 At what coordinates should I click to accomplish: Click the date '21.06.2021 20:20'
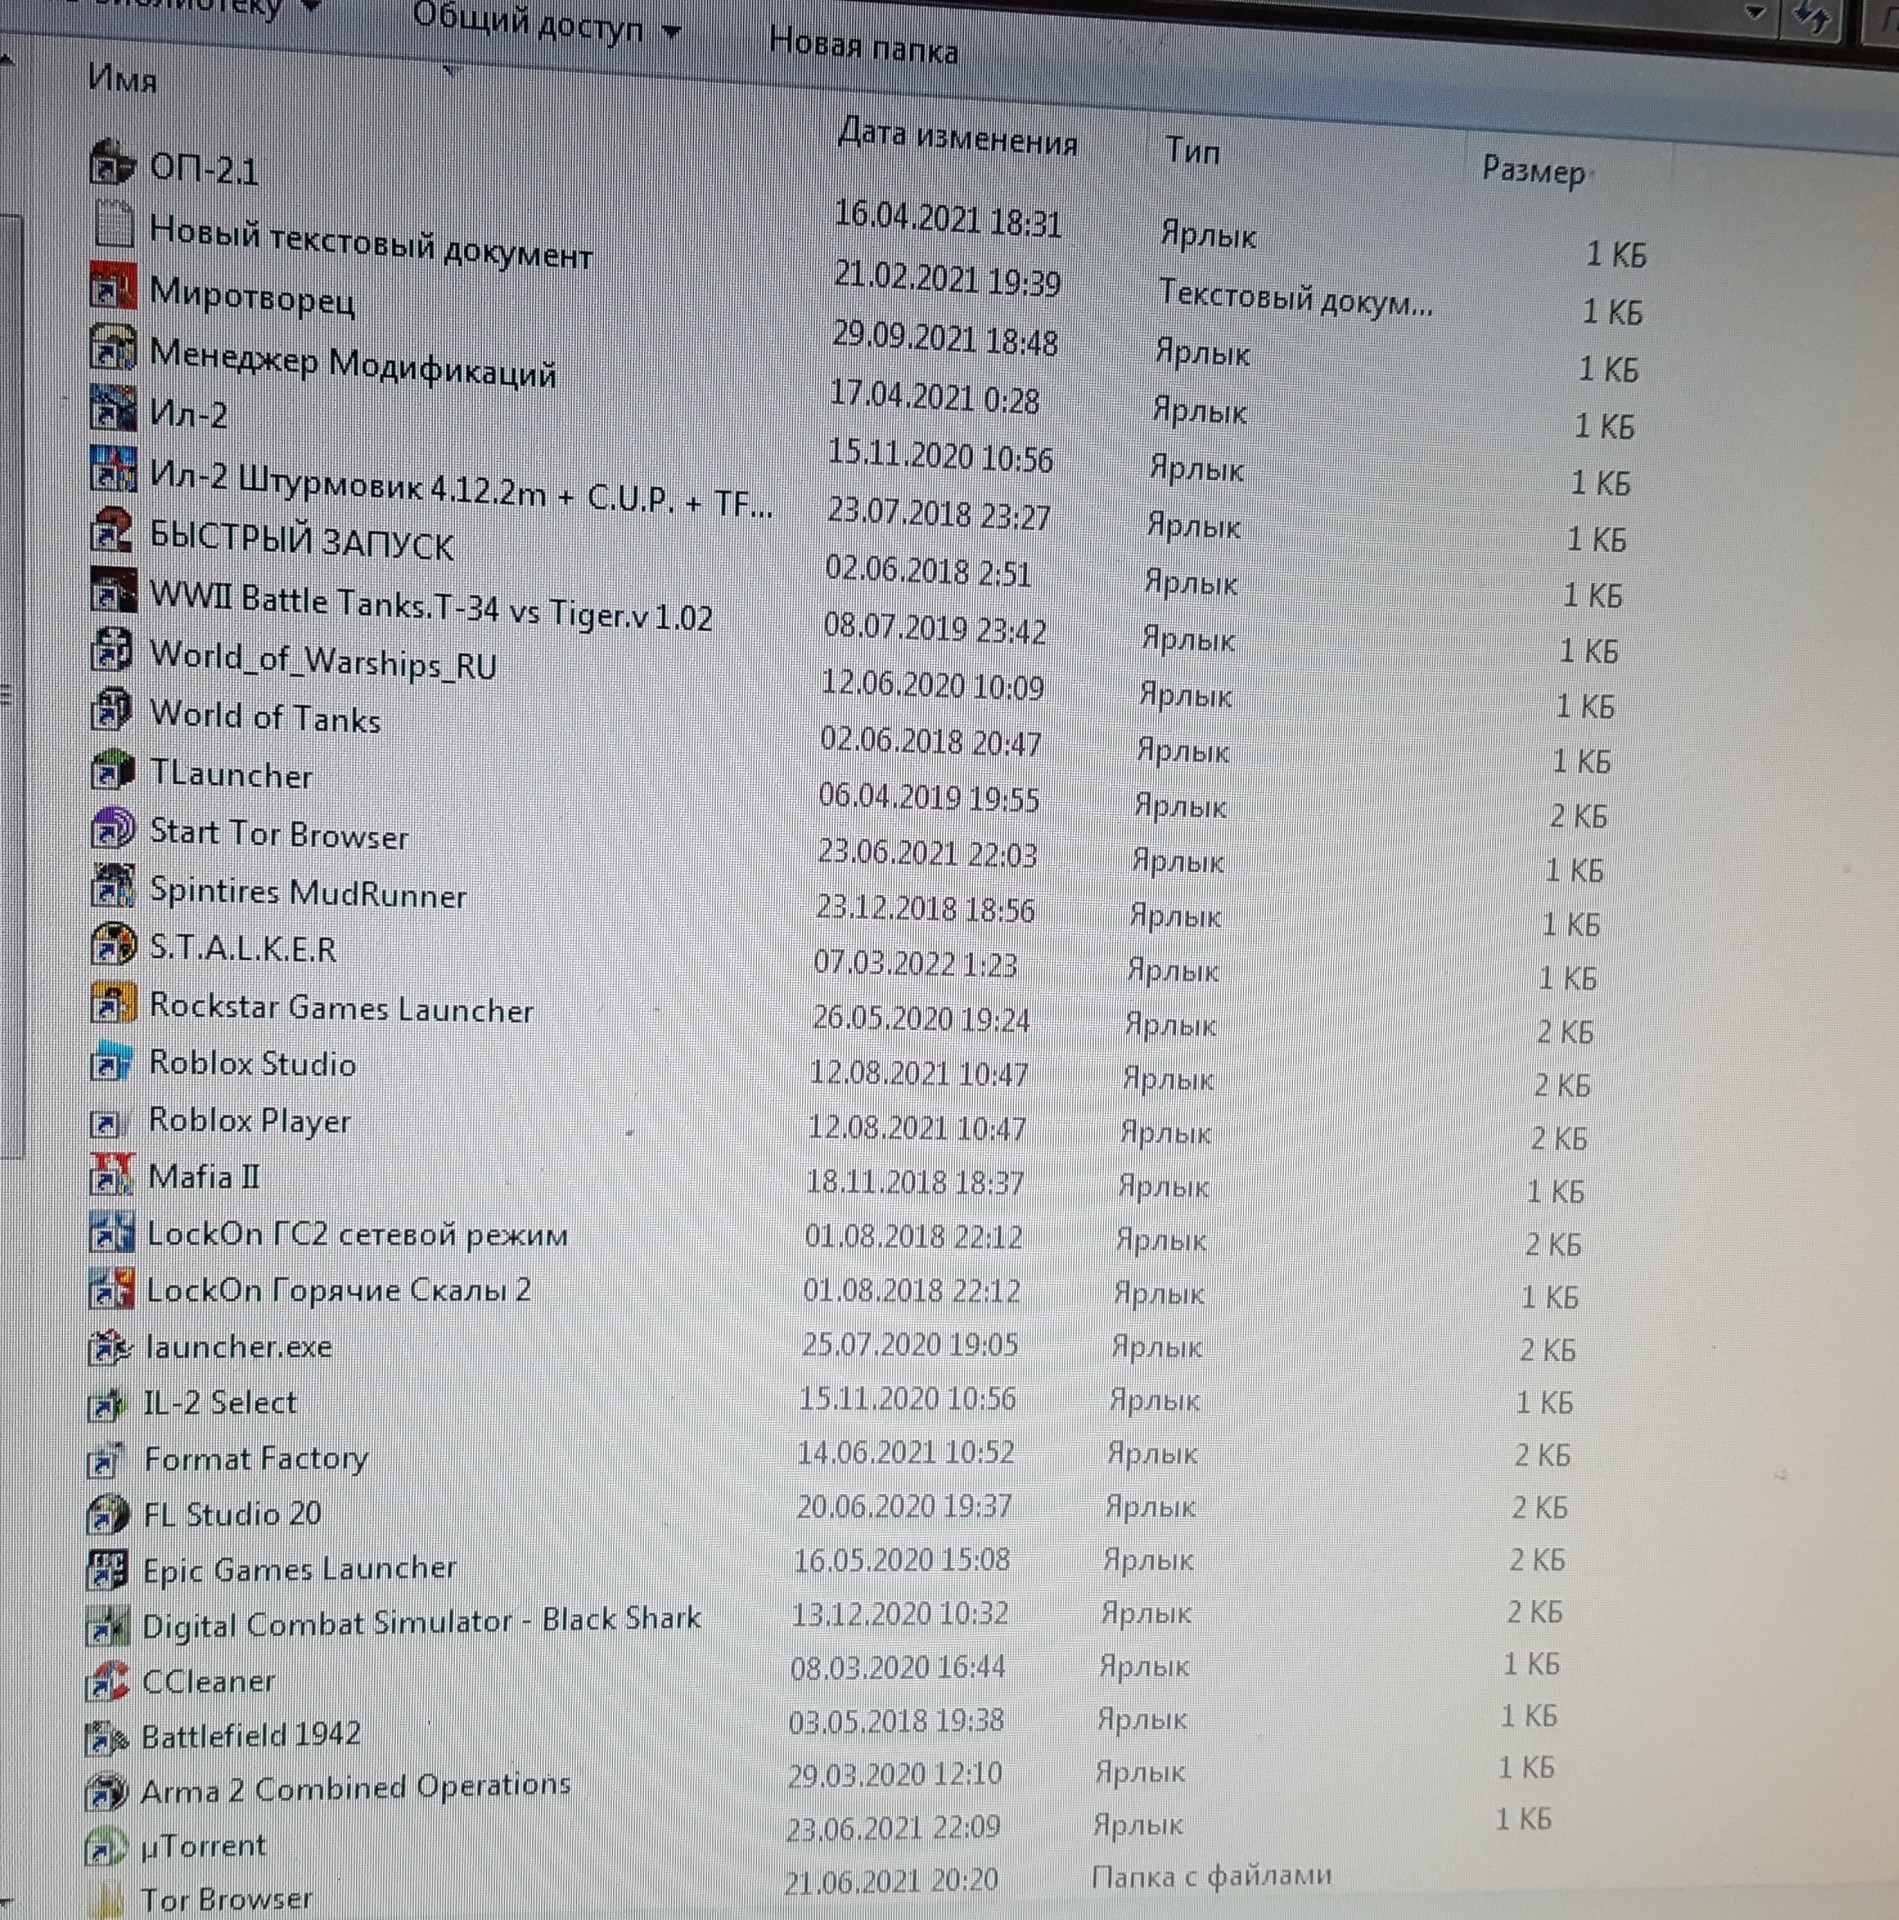(891, 1881)
